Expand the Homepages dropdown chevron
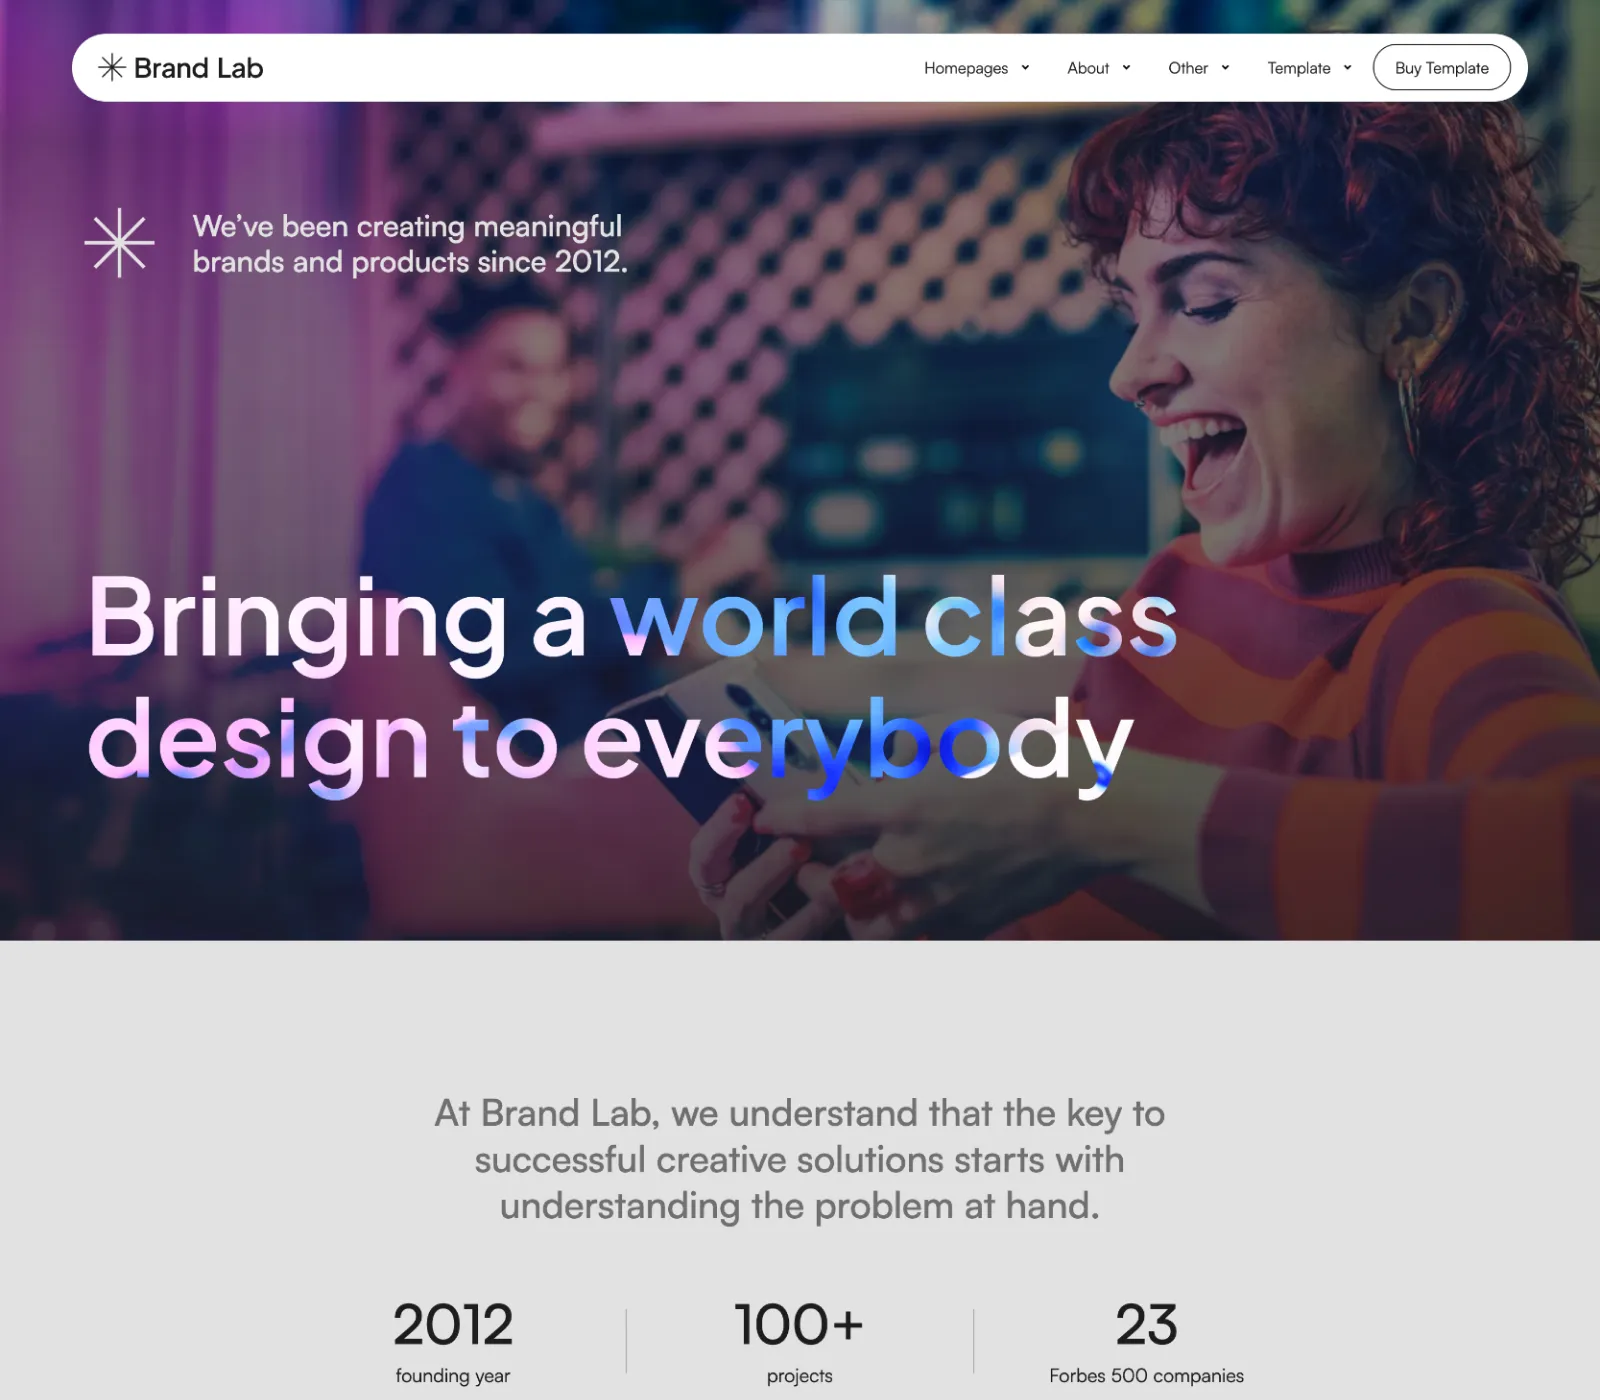This screenshot has height=1400, width=1600. (1025, 68)
